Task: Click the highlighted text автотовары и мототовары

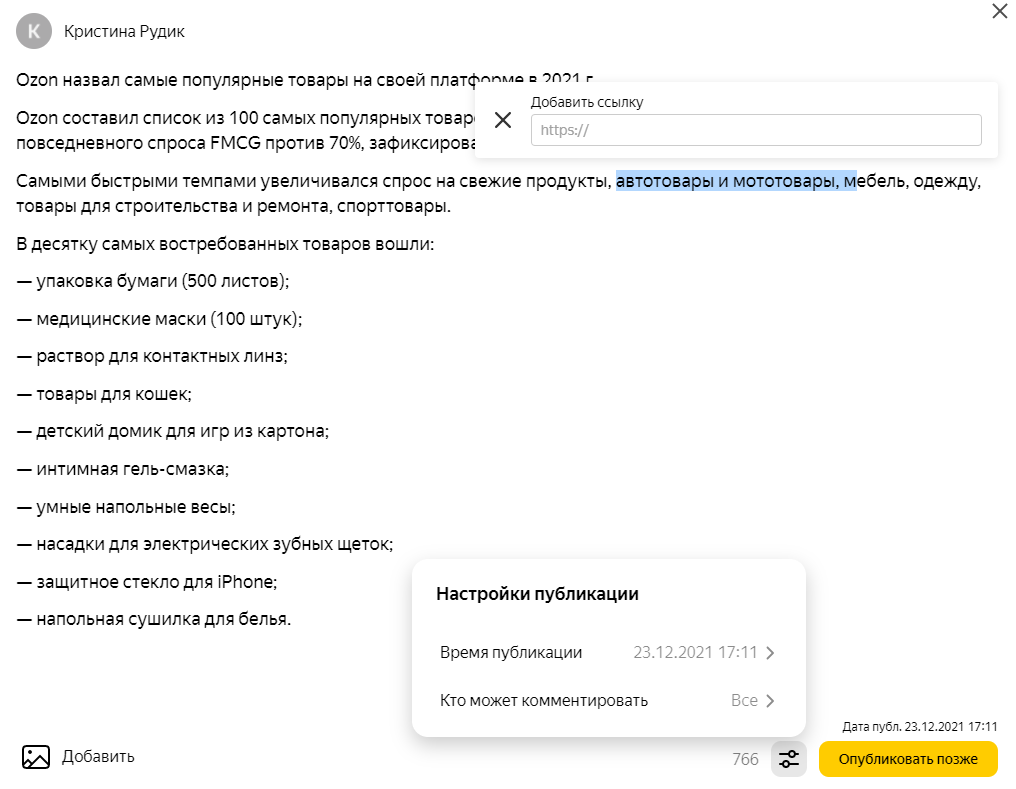Action: [735, 182]
